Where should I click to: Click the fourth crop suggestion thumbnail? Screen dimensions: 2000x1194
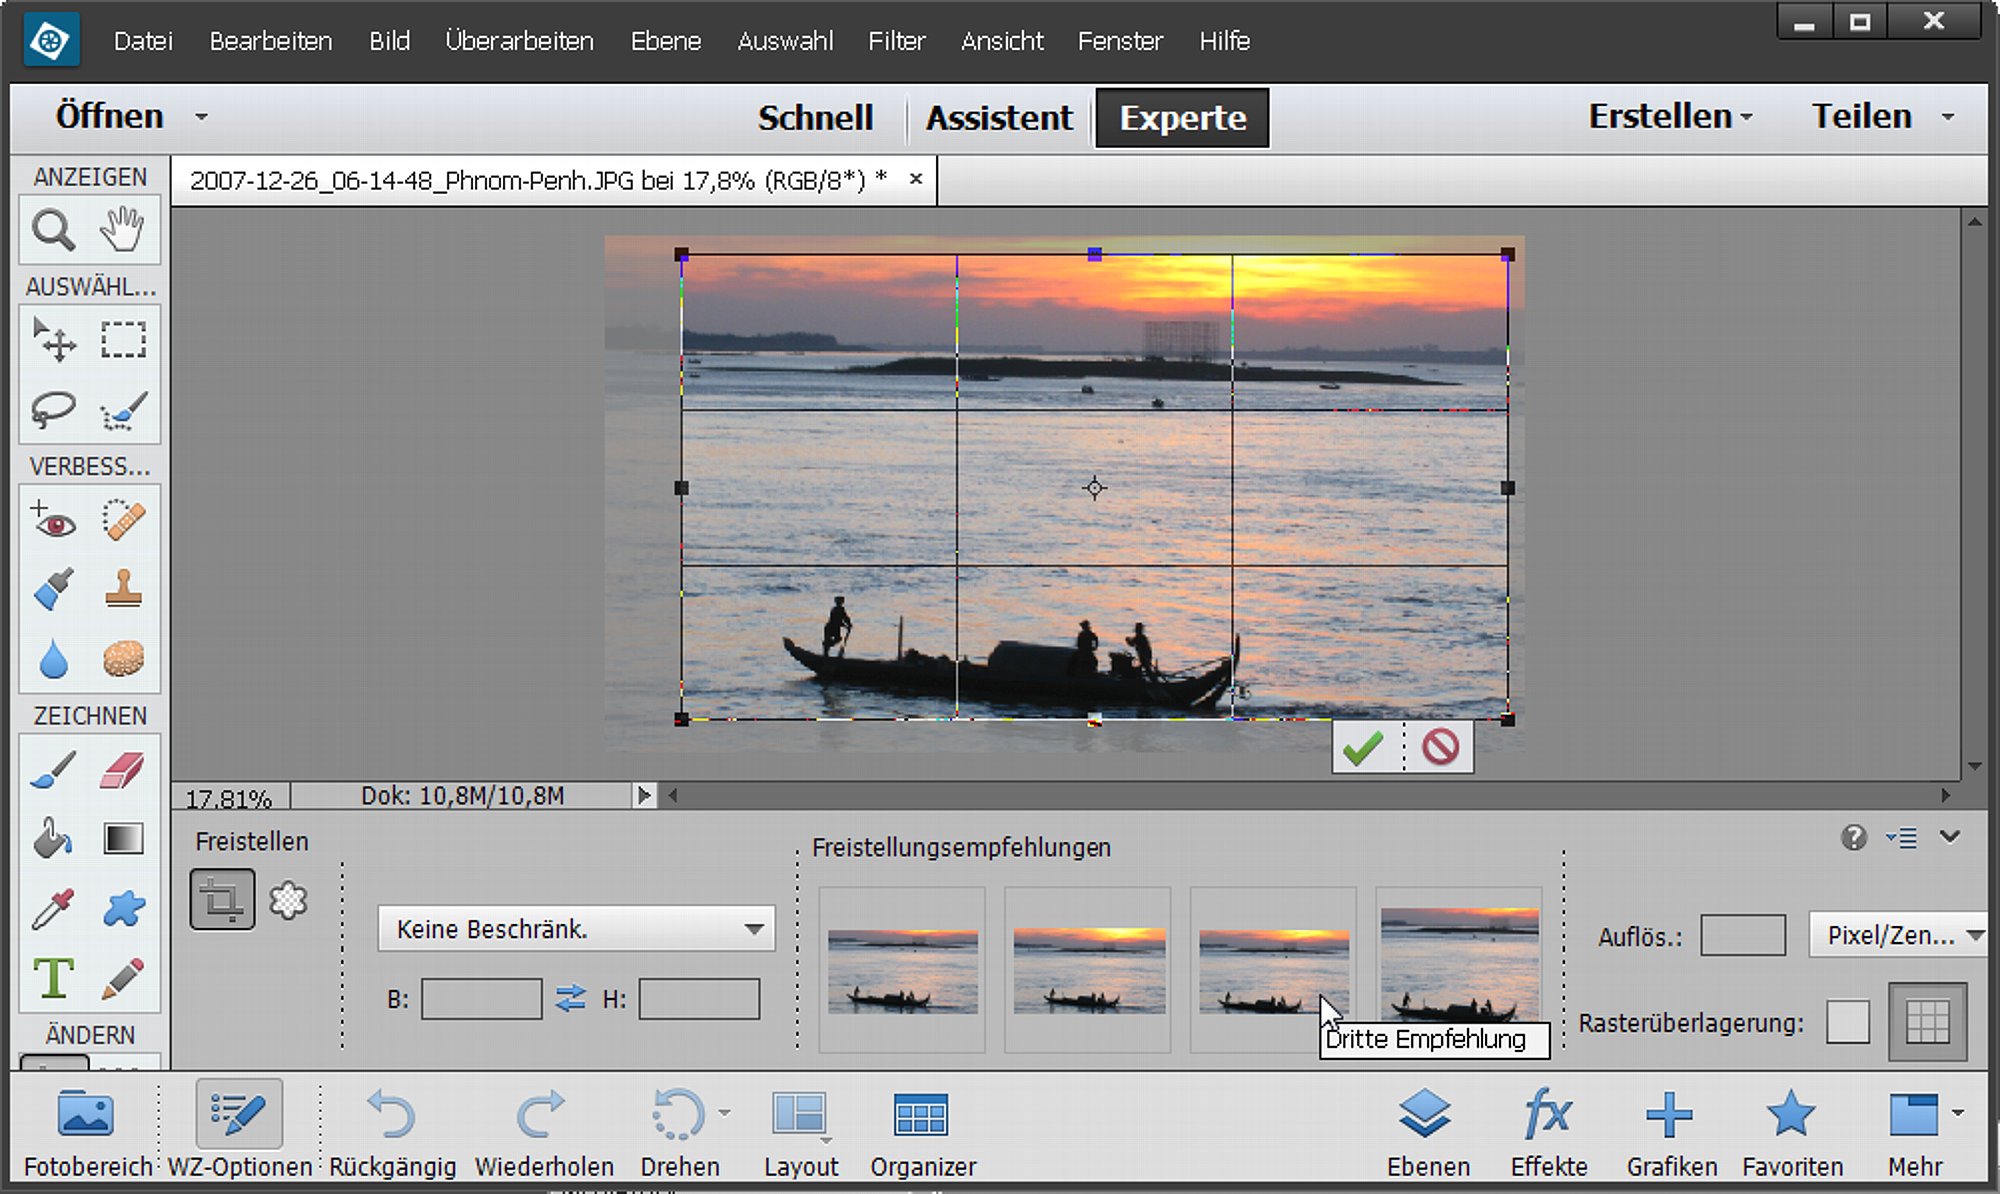tap(1459, 966)
